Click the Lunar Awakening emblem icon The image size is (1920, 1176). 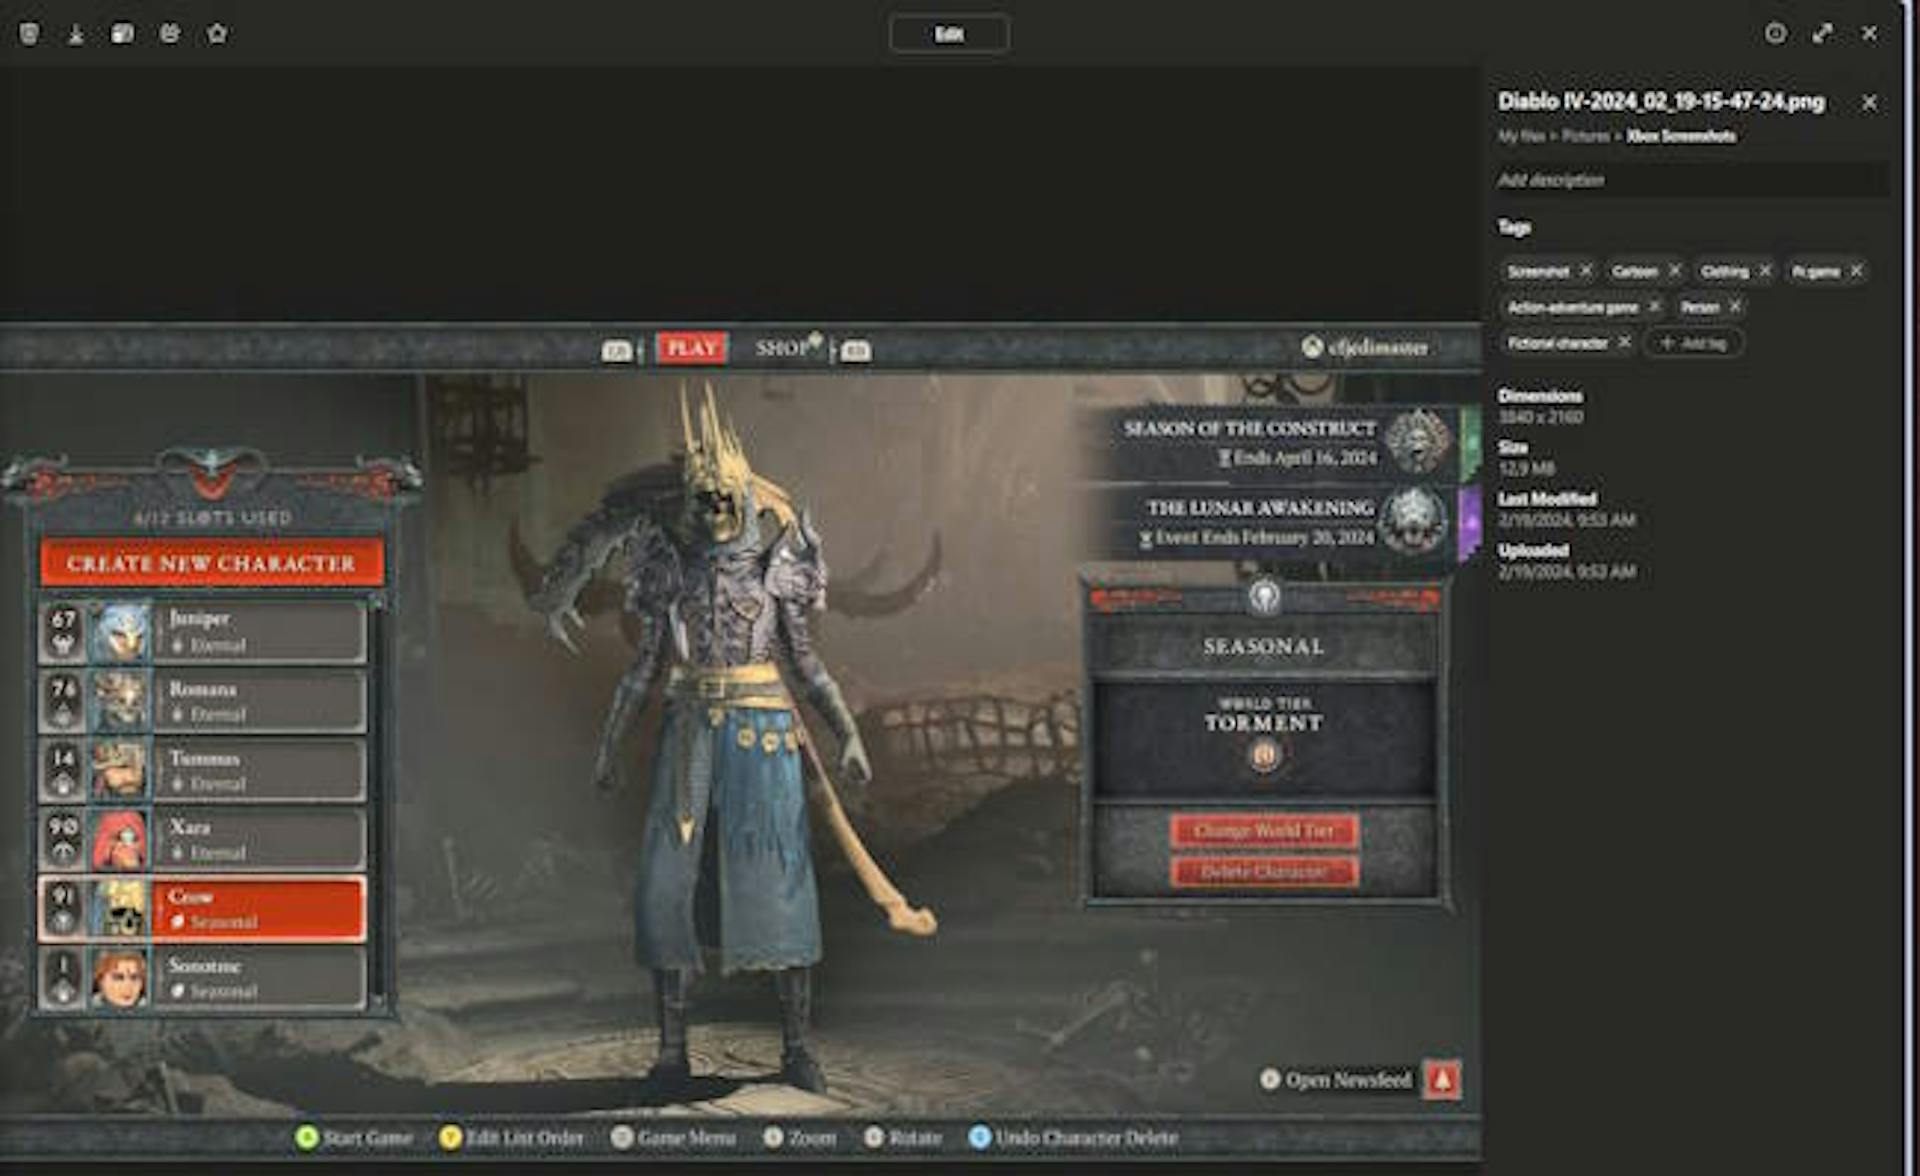(1414, 521)
